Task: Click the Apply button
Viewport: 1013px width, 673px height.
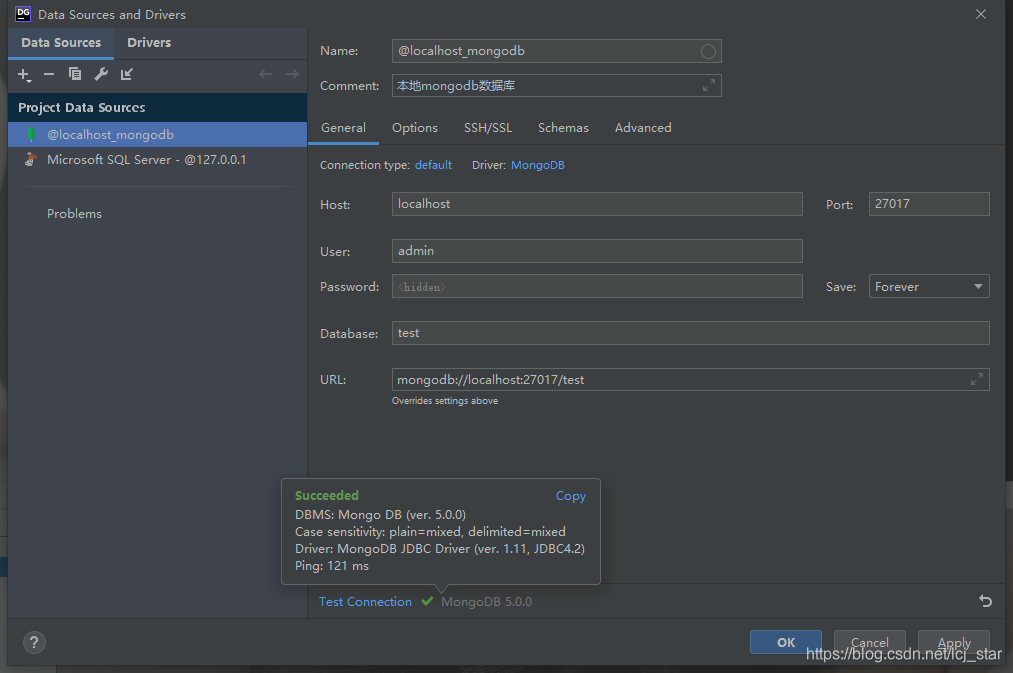Action: tap(954, 642)
